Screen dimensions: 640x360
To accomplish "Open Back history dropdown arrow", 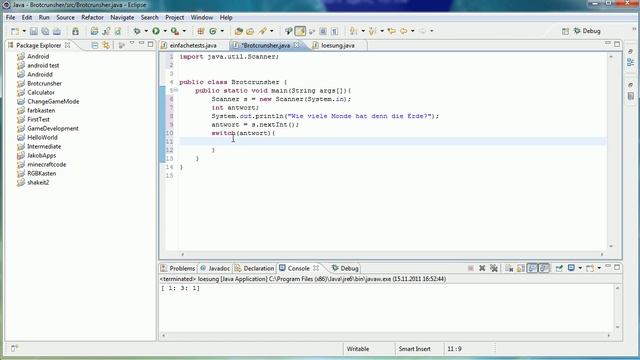I will [x=413, y=31].
